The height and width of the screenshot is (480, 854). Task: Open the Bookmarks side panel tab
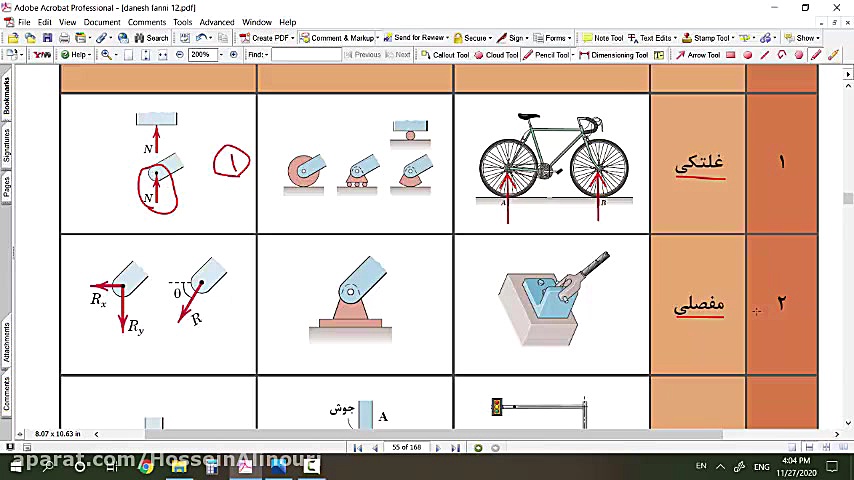[x=6, y=95]
